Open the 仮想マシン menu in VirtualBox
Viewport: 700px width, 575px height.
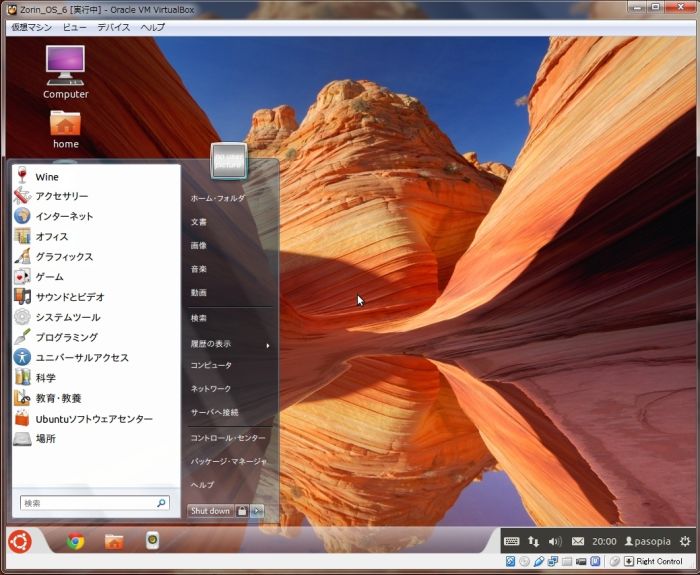[31, 27]
